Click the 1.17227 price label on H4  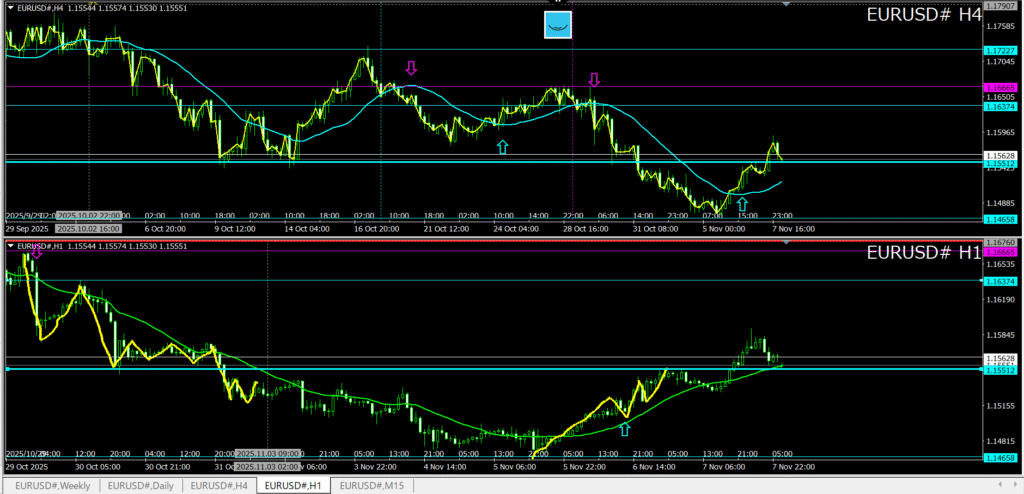[1000, 50]
